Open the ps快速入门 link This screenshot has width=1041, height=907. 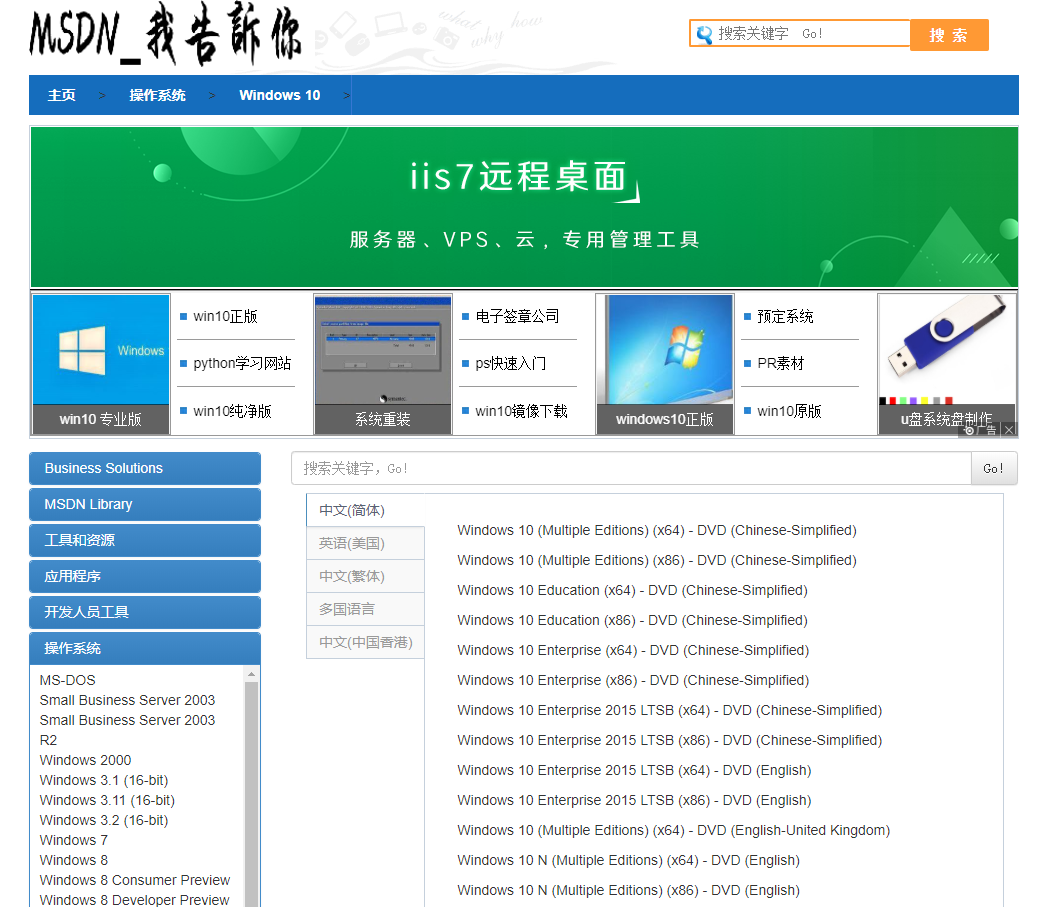[x=511, y=363]
